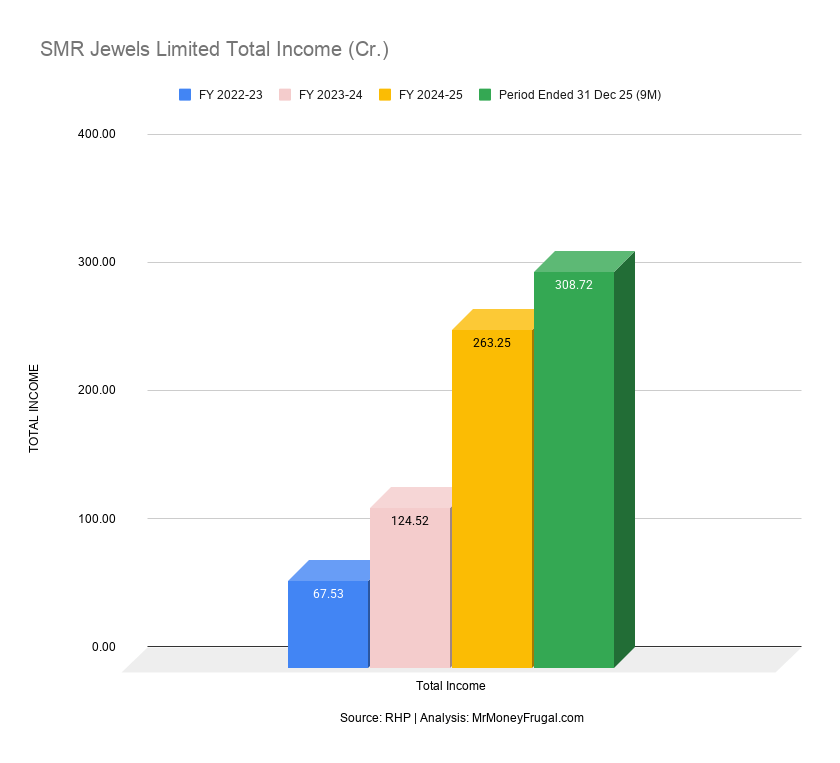Click the Source: RHP attribution text
The height and width of the screenshot is (763, 840).
462,718
